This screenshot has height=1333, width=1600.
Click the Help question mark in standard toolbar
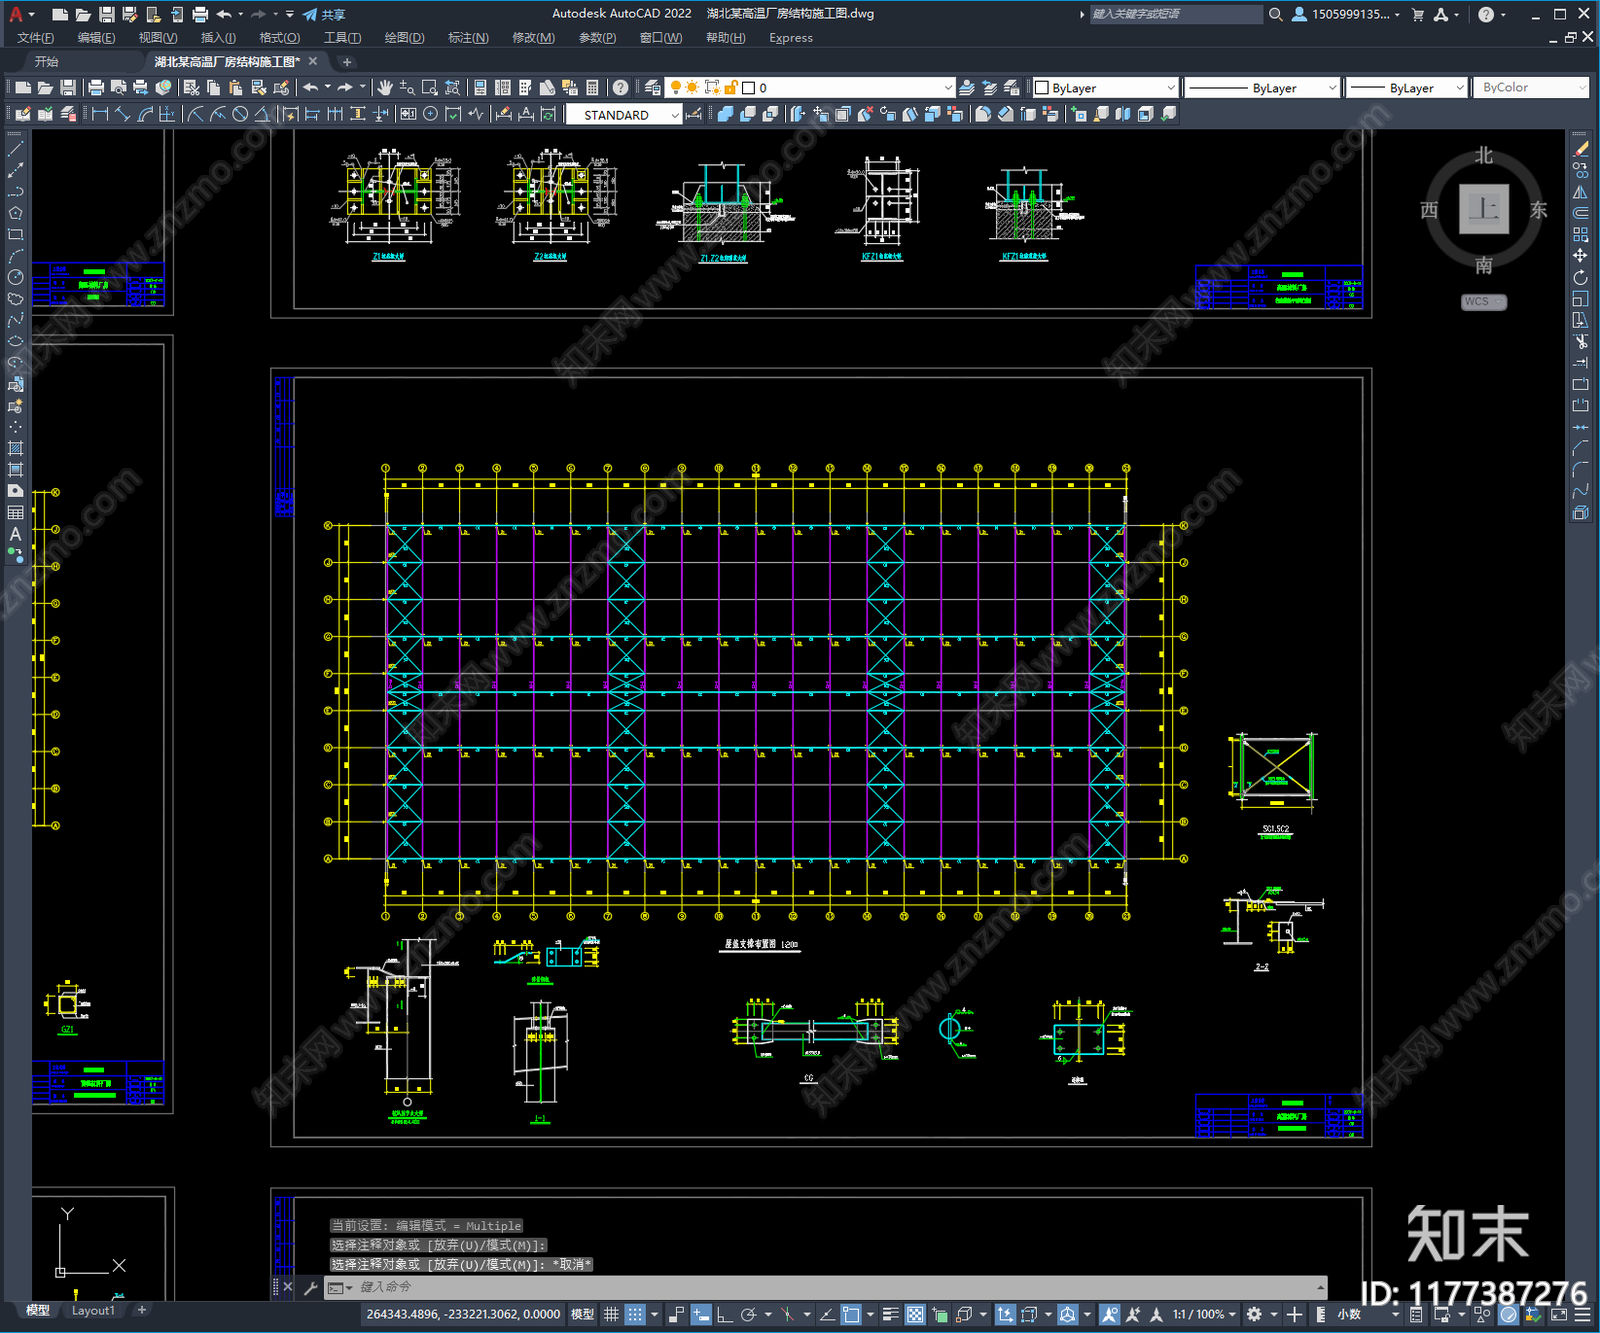tap(621, 88)
